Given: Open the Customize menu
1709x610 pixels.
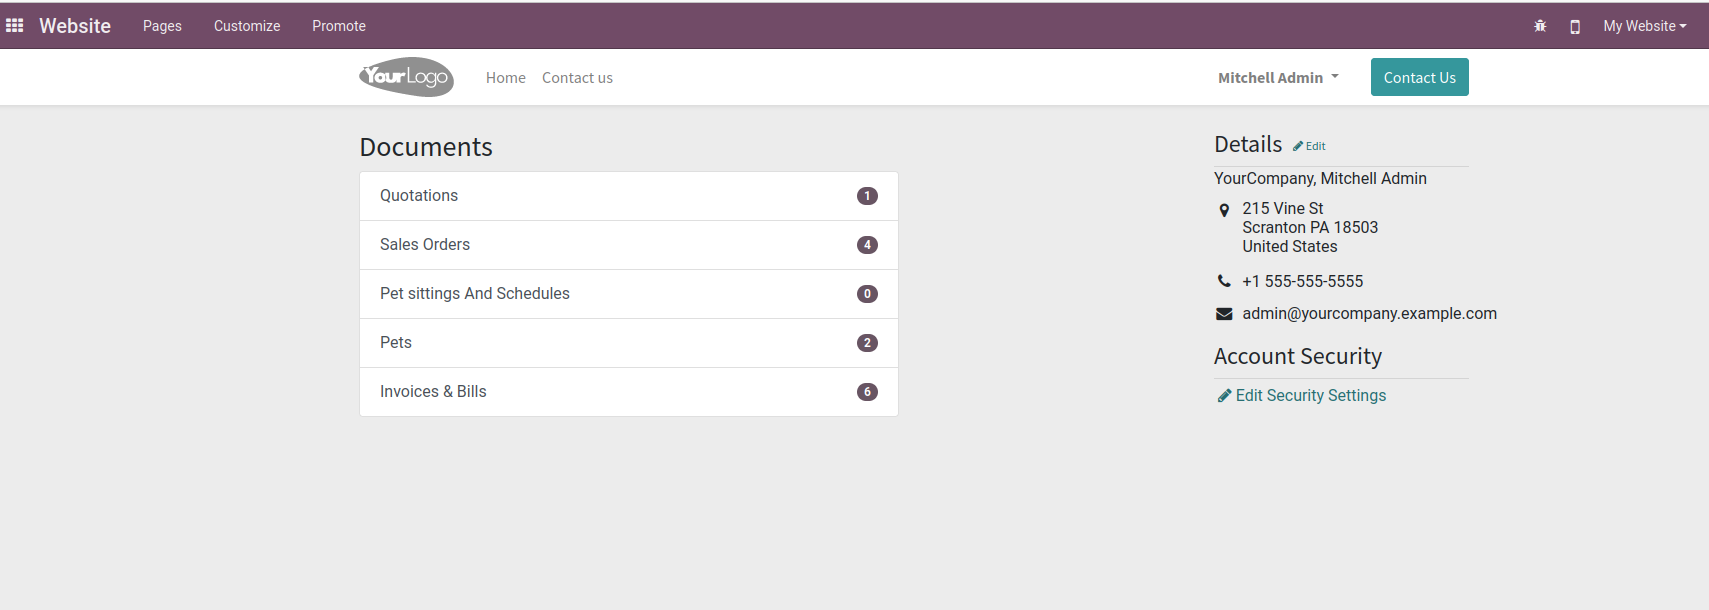Looking at the screenshot, I should point(247,26).
